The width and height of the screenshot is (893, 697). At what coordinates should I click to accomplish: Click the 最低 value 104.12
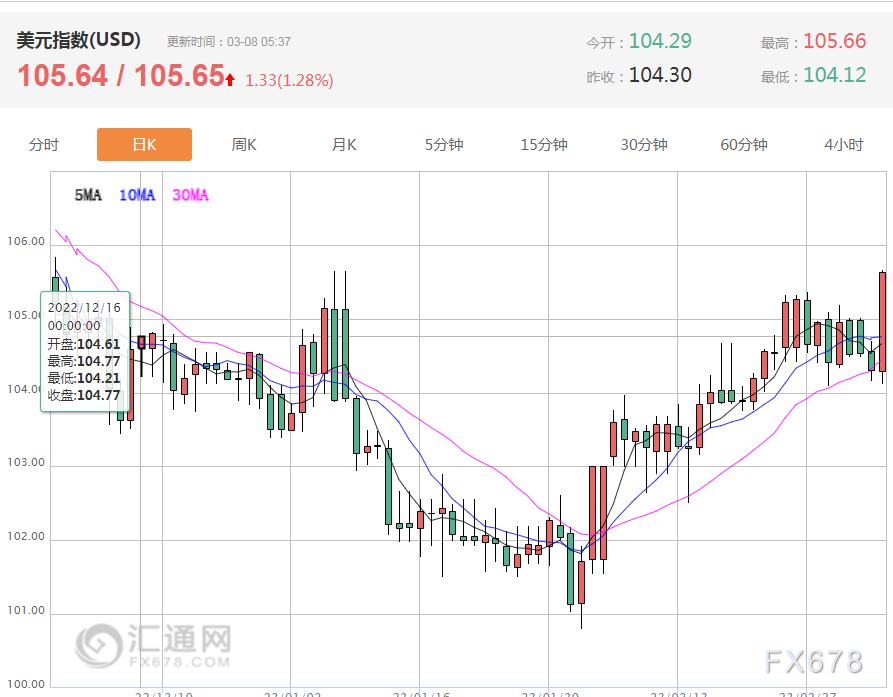click(x=834, y=75)
